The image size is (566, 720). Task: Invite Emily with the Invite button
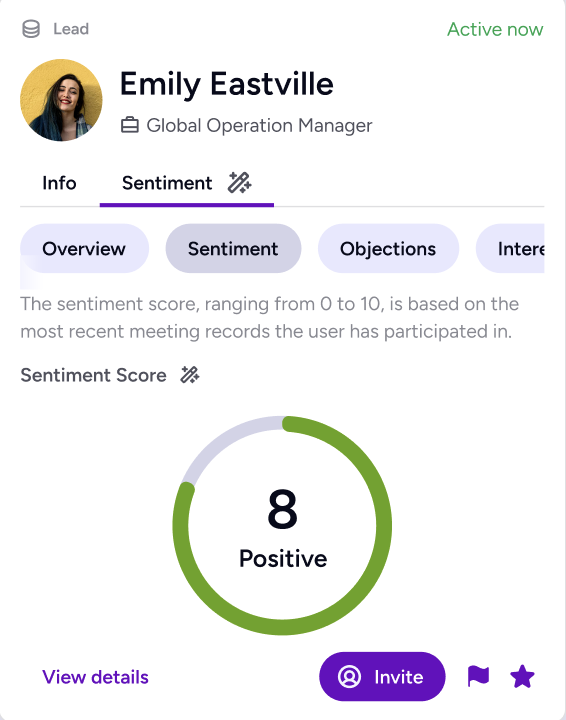click(382, 676)
